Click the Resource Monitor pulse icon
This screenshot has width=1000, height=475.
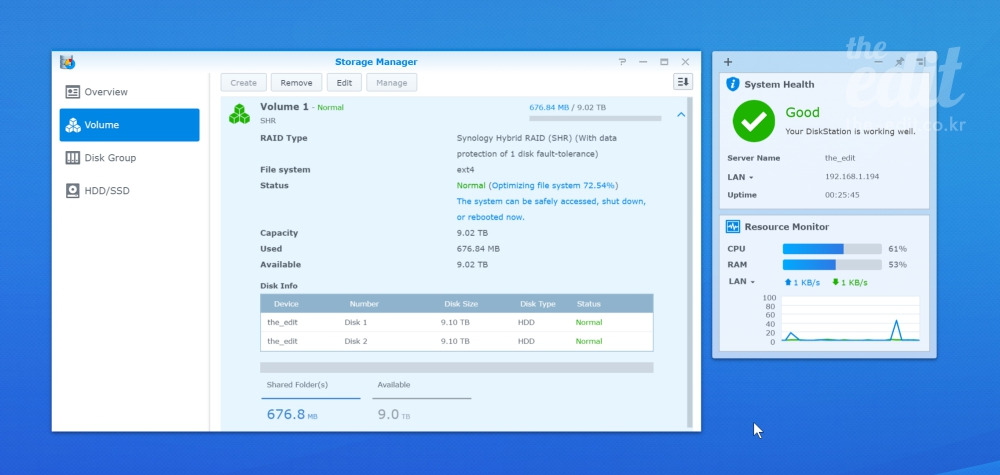pos(733,226)
